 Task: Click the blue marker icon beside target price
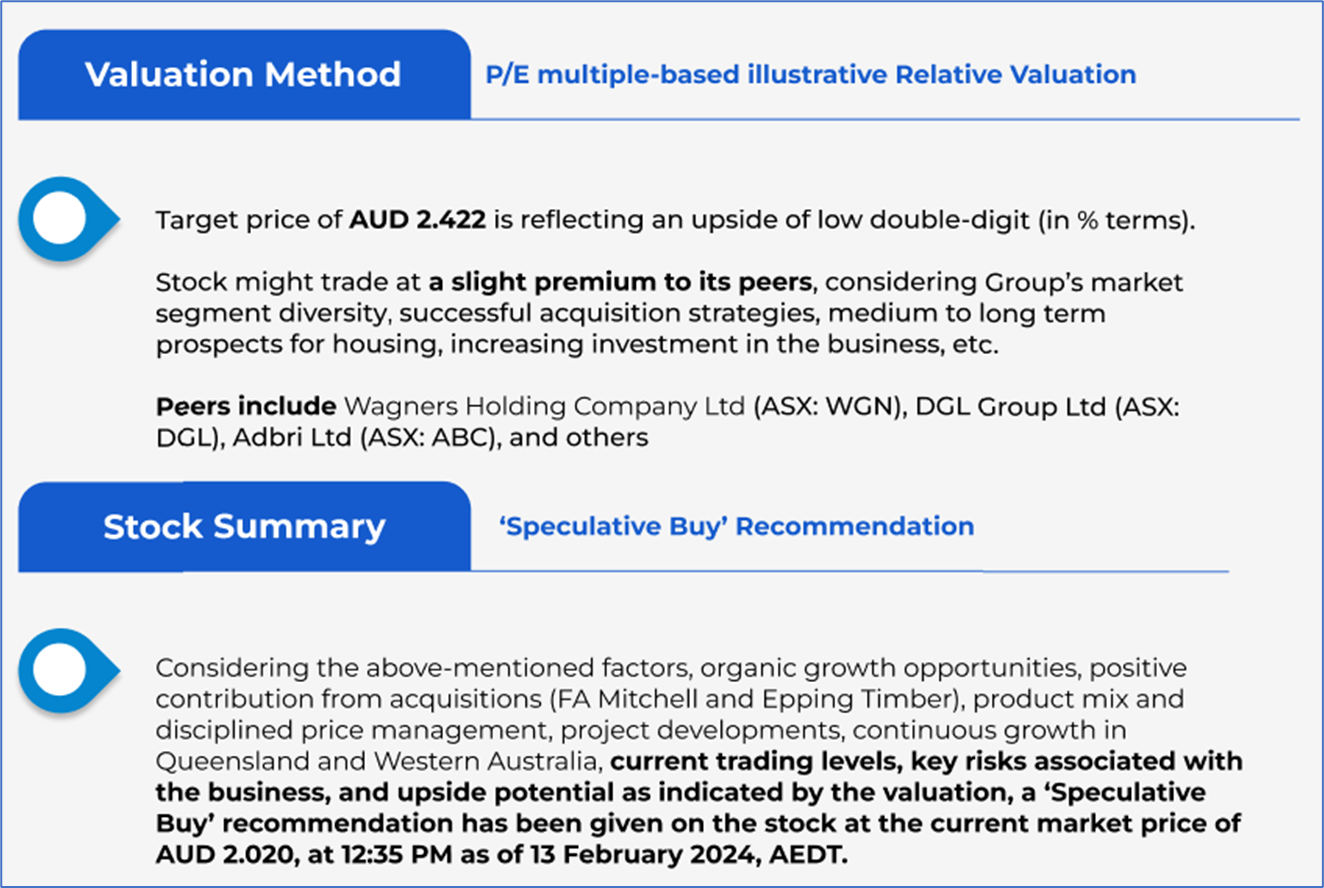pyautogui.click(x=63, y=218)
